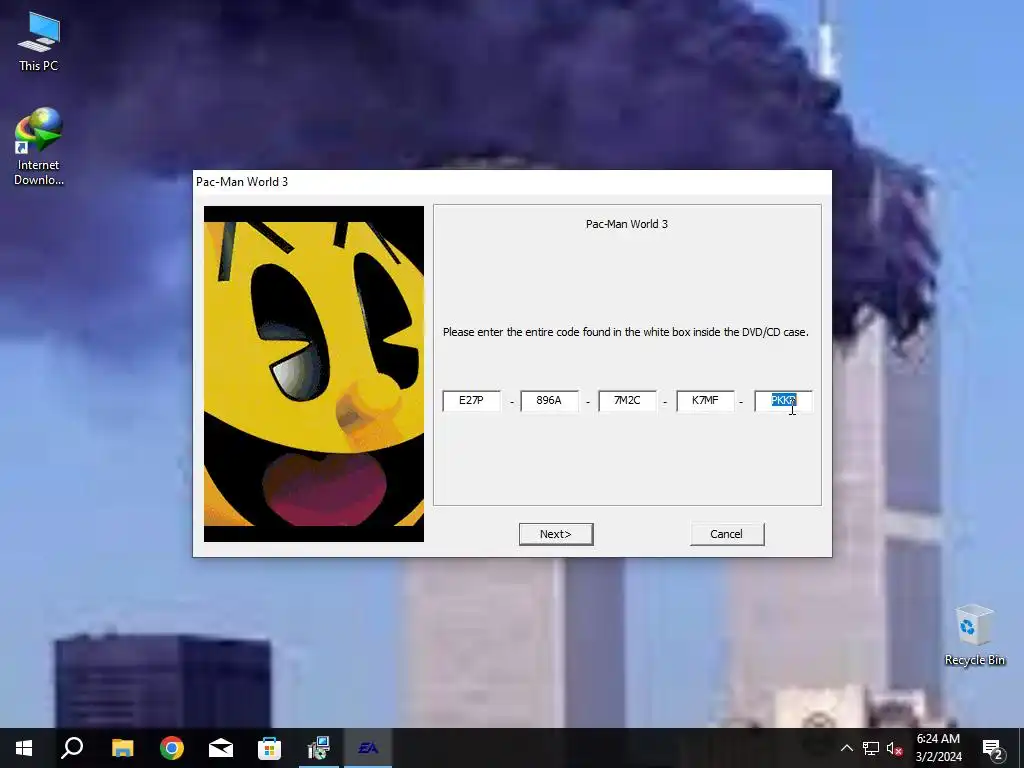Switch to the EA installer taskbar icon

click(x=368, y=748)
